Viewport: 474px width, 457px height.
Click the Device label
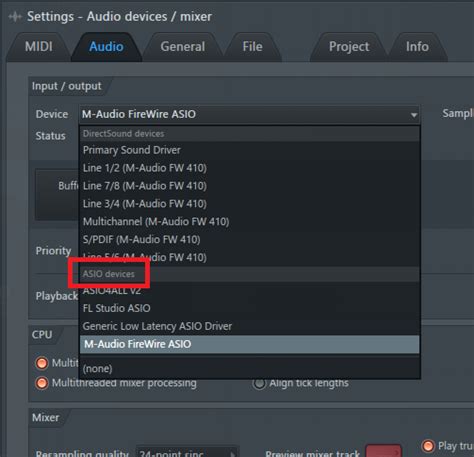click(52, 114)
